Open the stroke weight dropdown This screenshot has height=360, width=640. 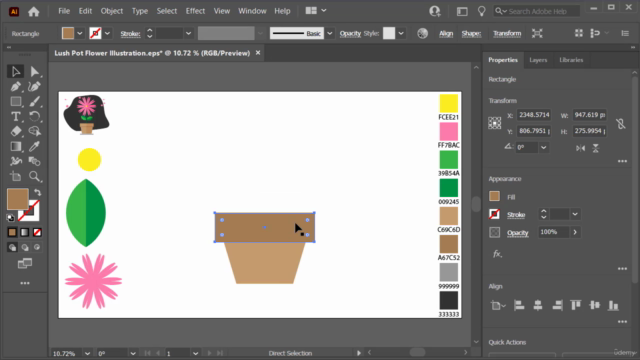click(x=188, y=33)
